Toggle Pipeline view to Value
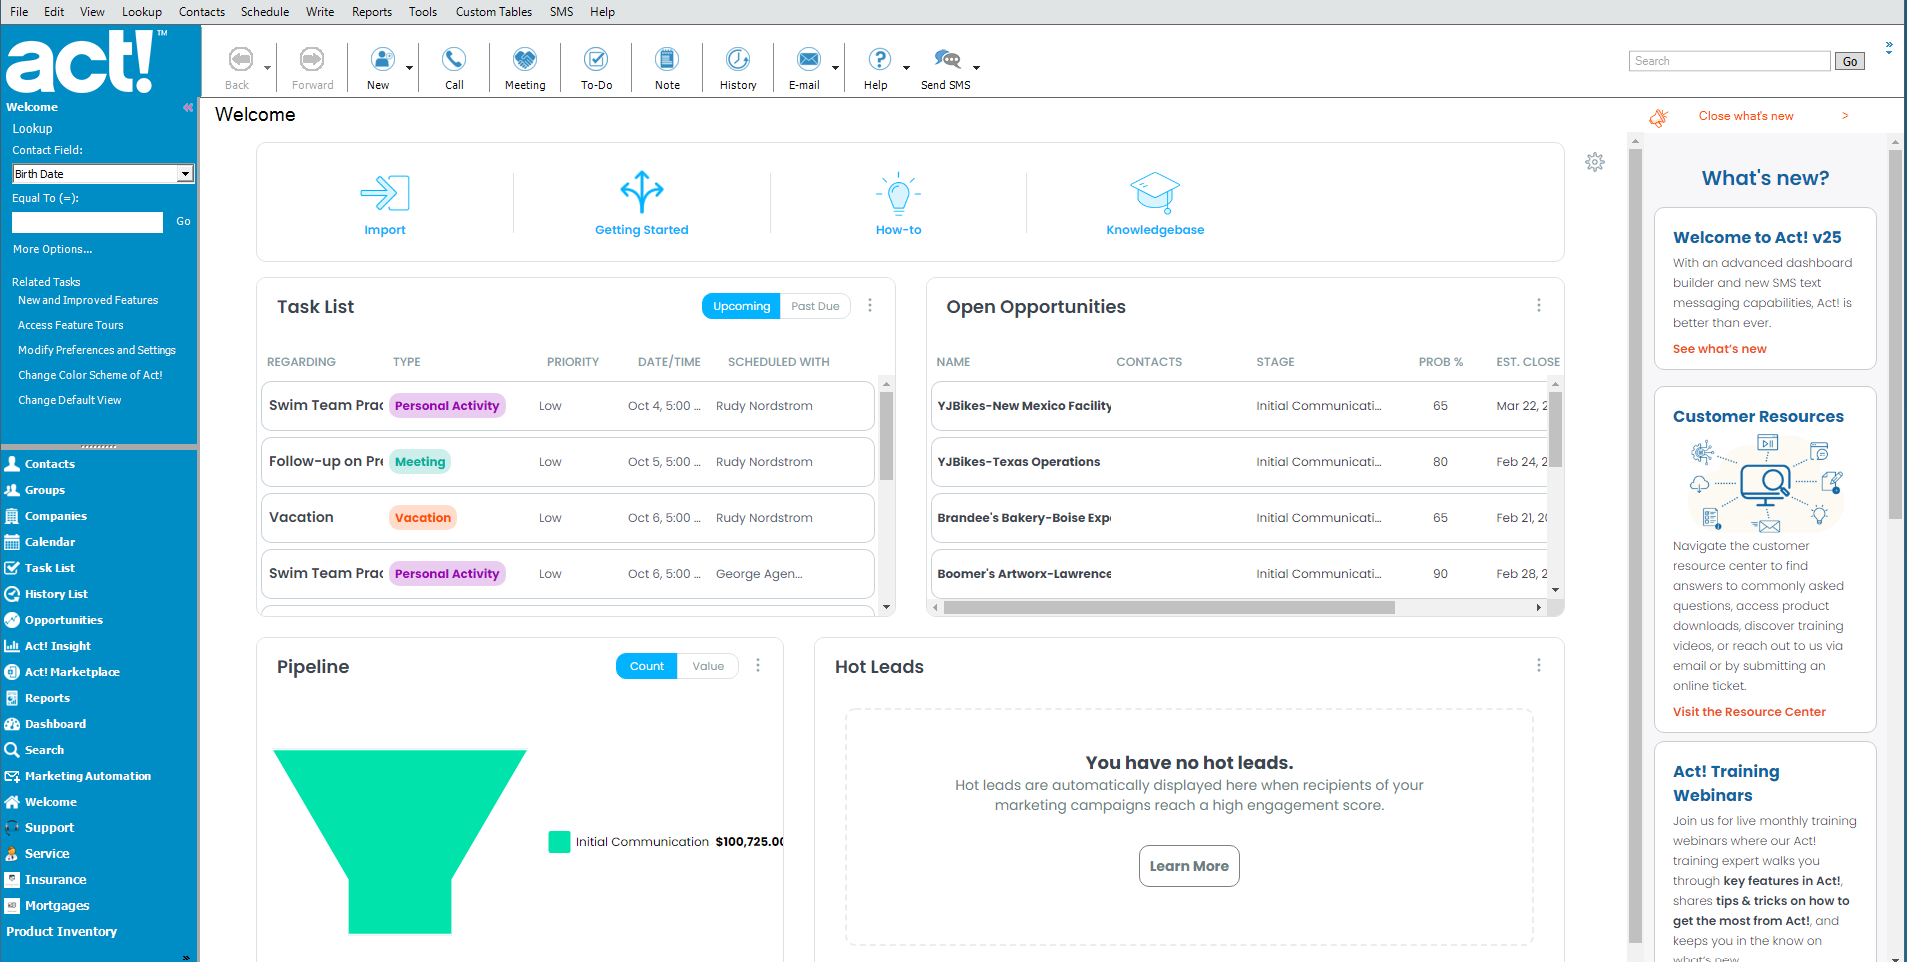 point(708,666)
